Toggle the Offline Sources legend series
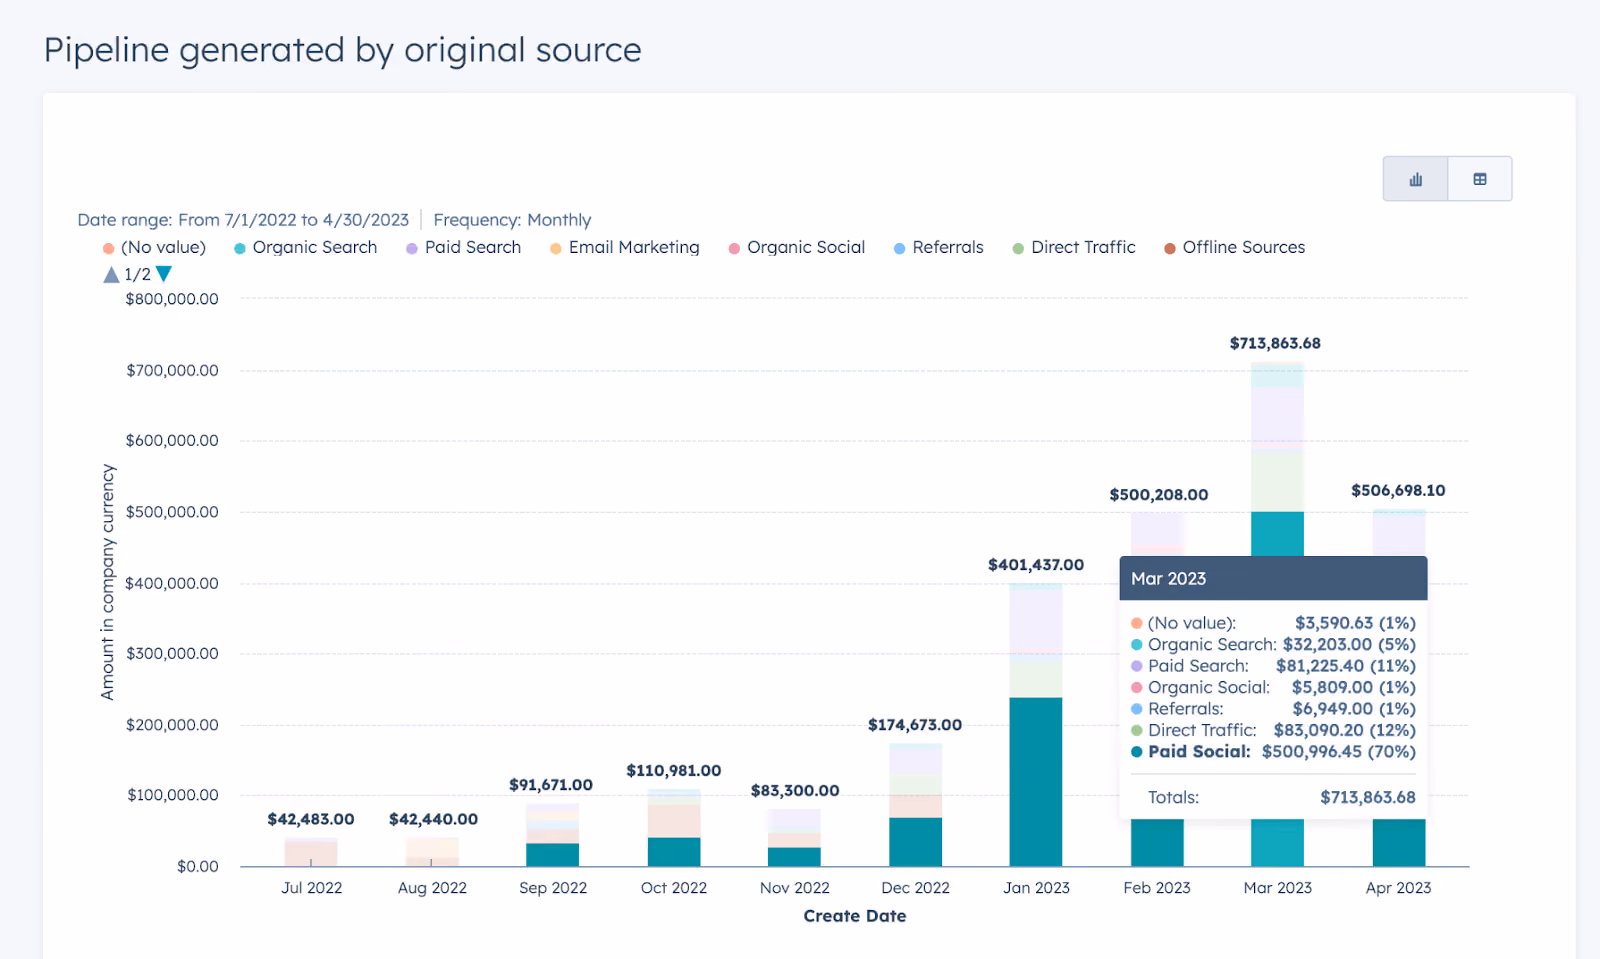1600x959 pixels. click(1235, 248)
